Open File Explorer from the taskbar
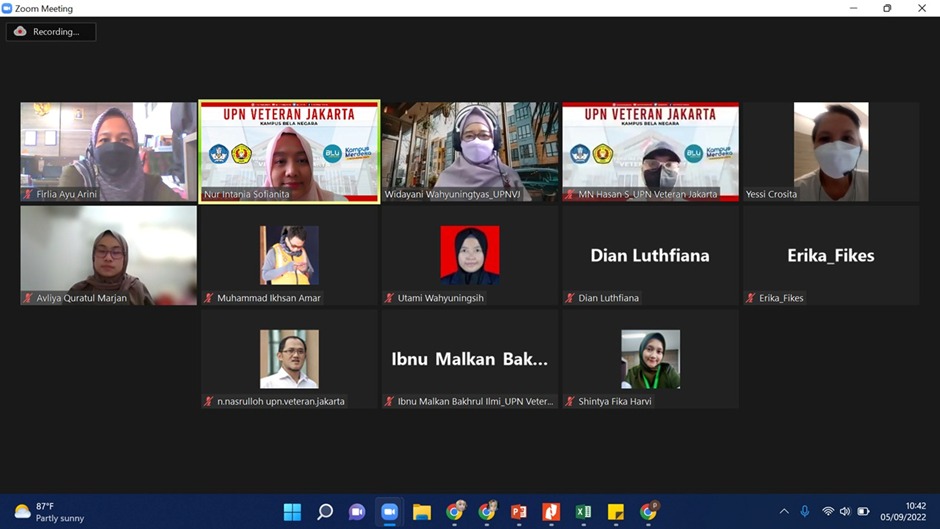The image size is (940, 529). 422,512
